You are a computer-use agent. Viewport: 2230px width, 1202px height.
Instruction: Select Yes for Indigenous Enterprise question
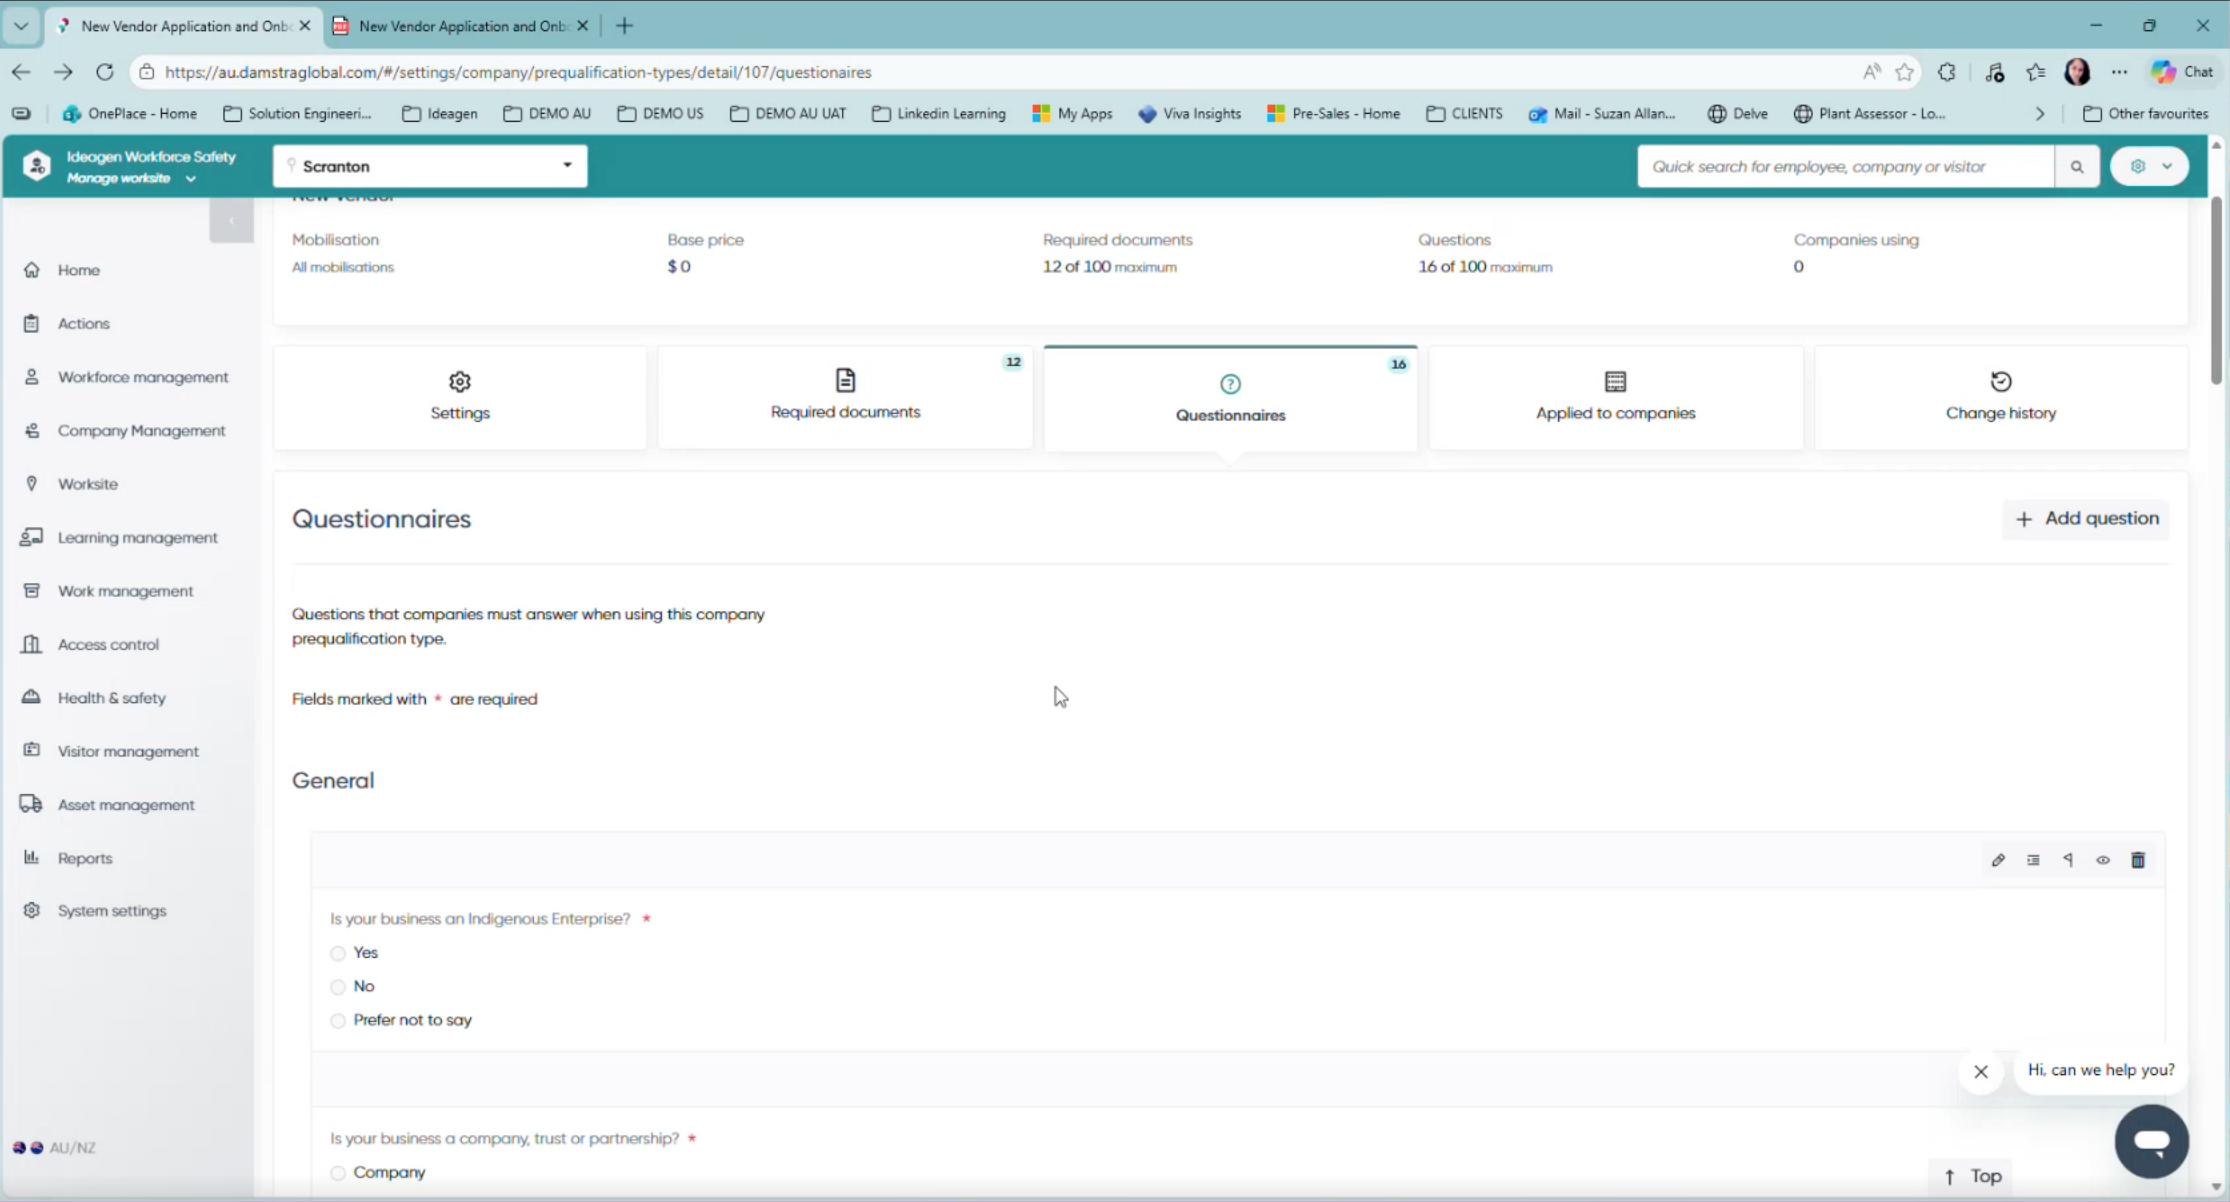pyautogui.click(x=338, y=952)
